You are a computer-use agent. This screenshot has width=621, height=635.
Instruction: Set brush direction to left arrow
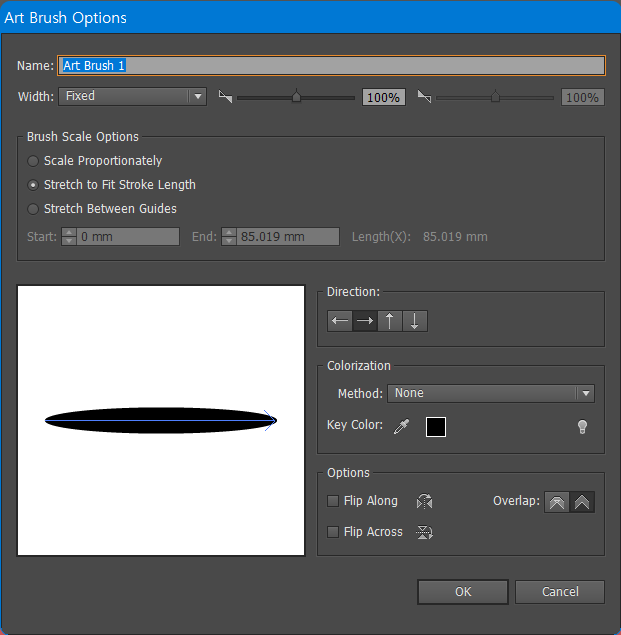[x=339, y=321]
